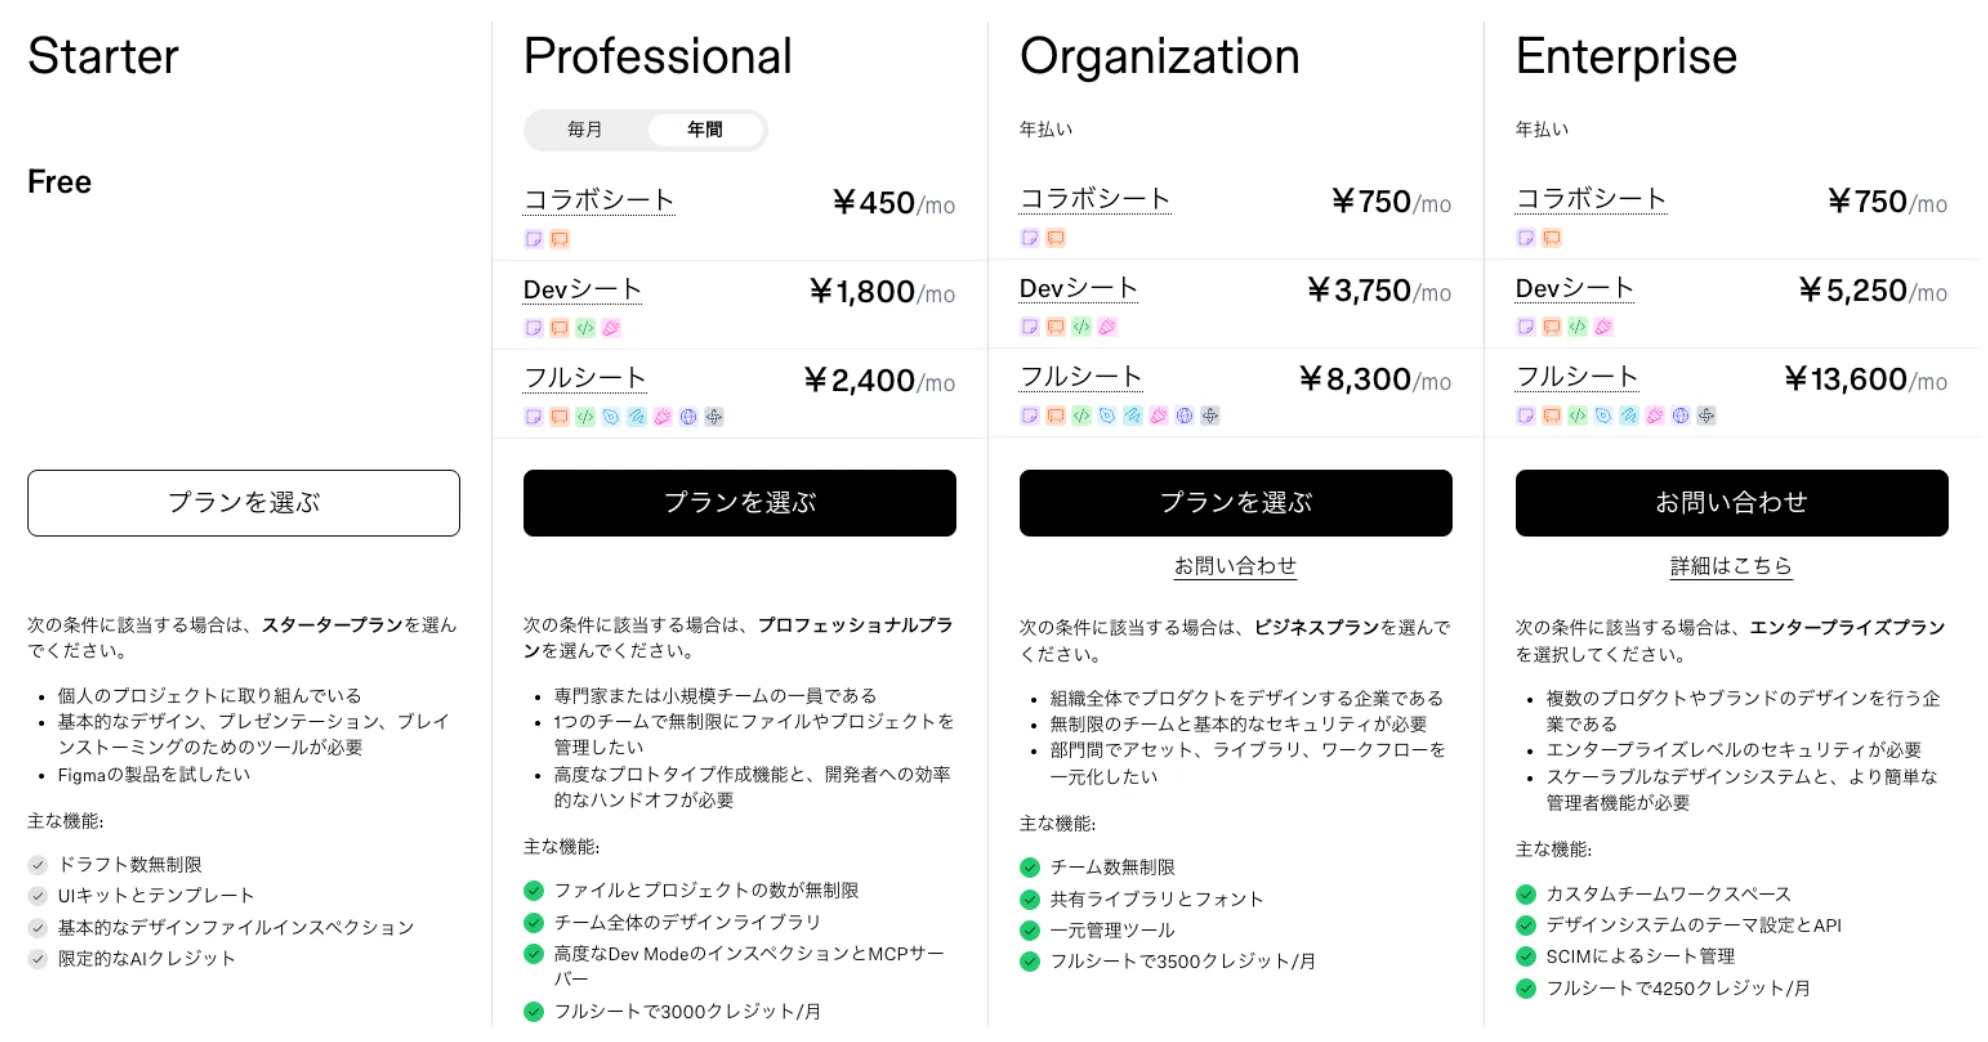The width and height of the screenshot is (1988, 1042).
Task: Select the FigJam icon under Professional コラボシート
Action: point(533,239)
